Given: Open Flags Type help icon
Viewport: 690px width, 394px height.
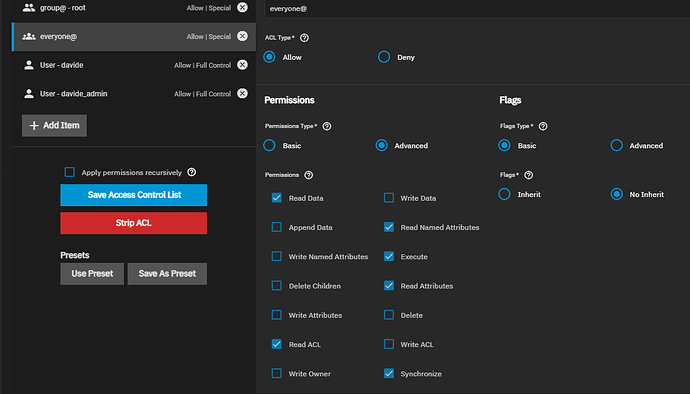Looking at the screenshot, I should point(543,126).
